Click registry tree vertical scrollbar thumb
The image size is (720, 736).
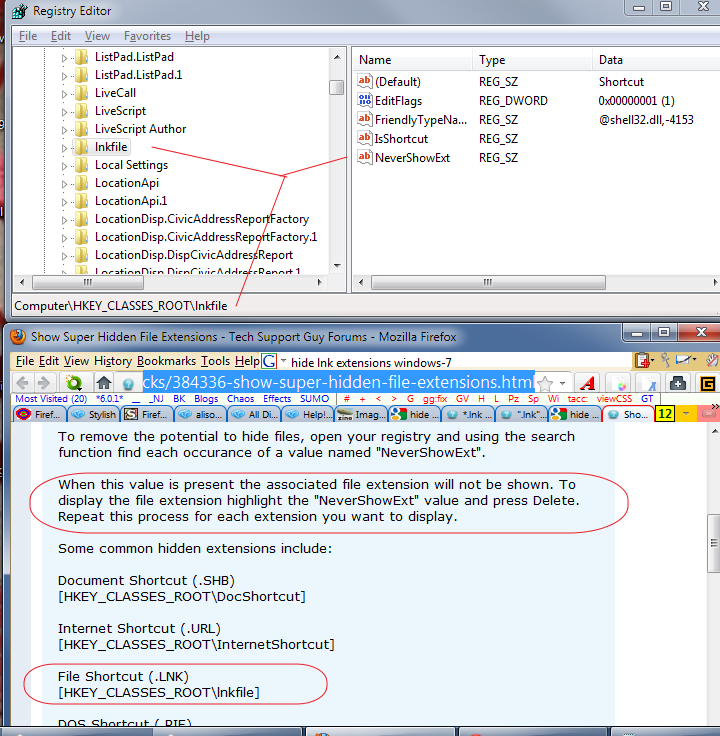click(337, 87)
